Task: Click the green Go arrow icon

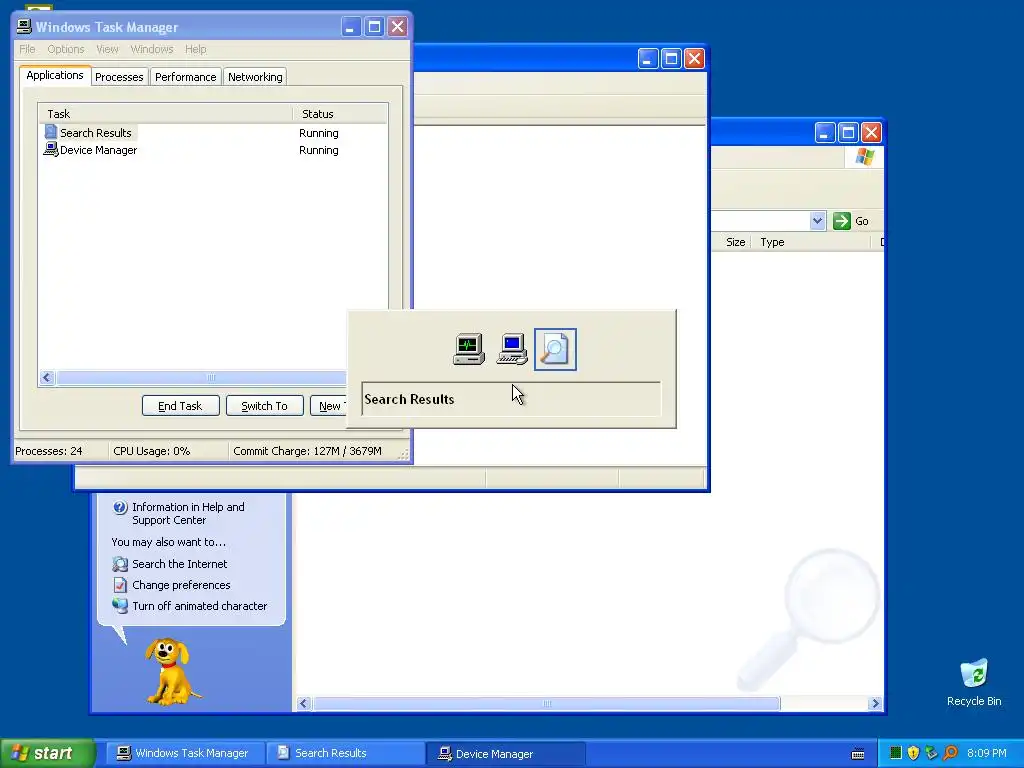Action: [842, 221]
